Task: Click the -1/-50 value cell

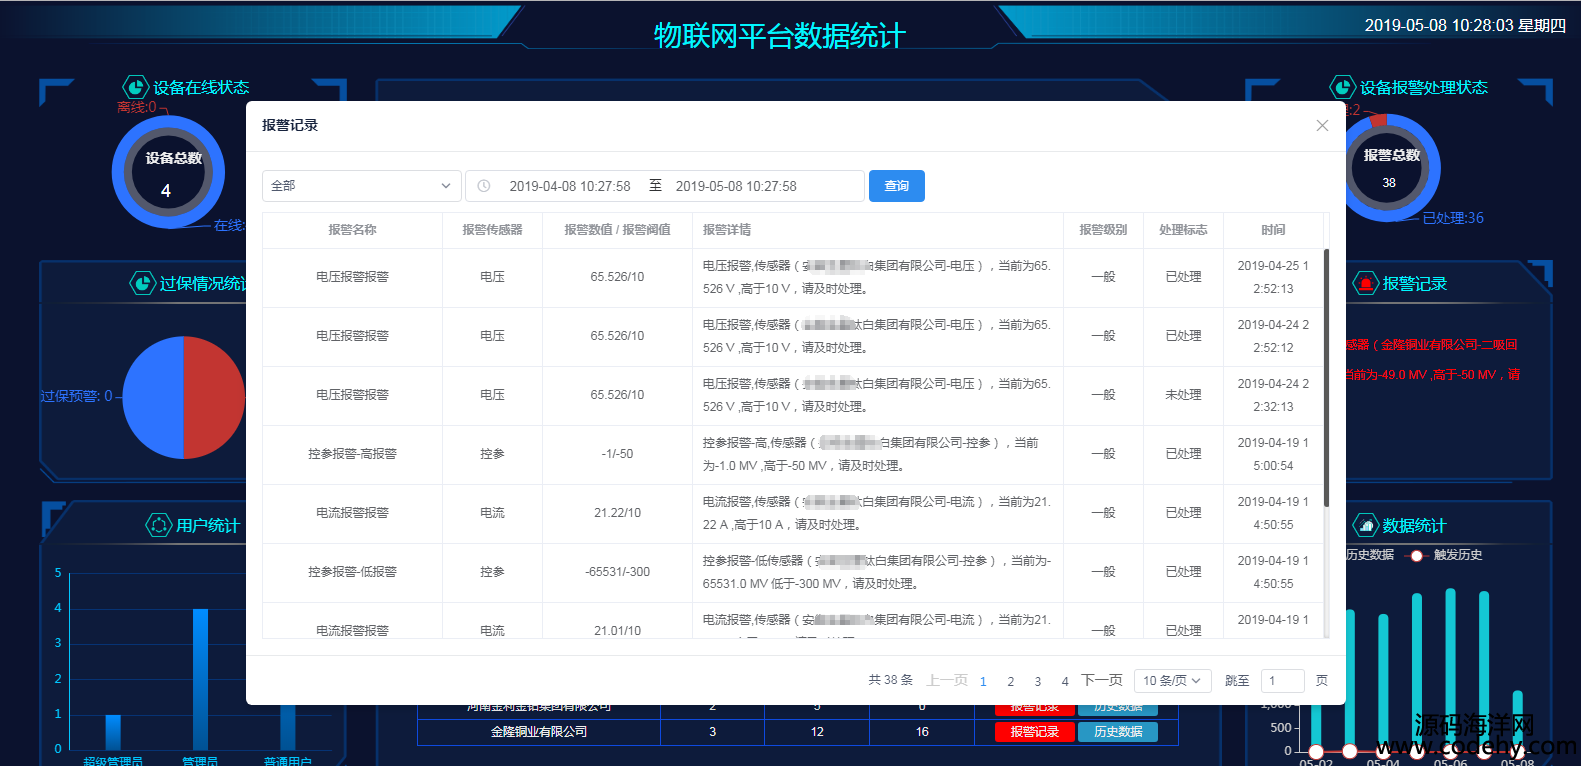Action: [x=617, y=454]
